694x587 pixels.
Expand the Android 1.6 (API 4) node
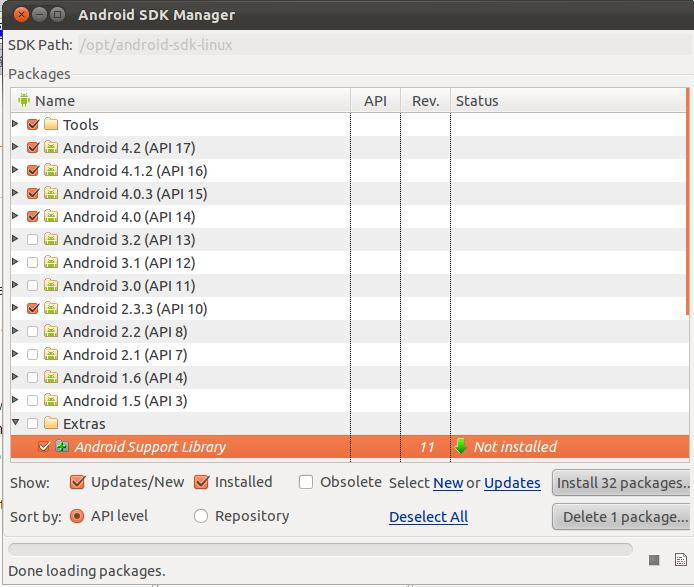(x=15, y=377)
